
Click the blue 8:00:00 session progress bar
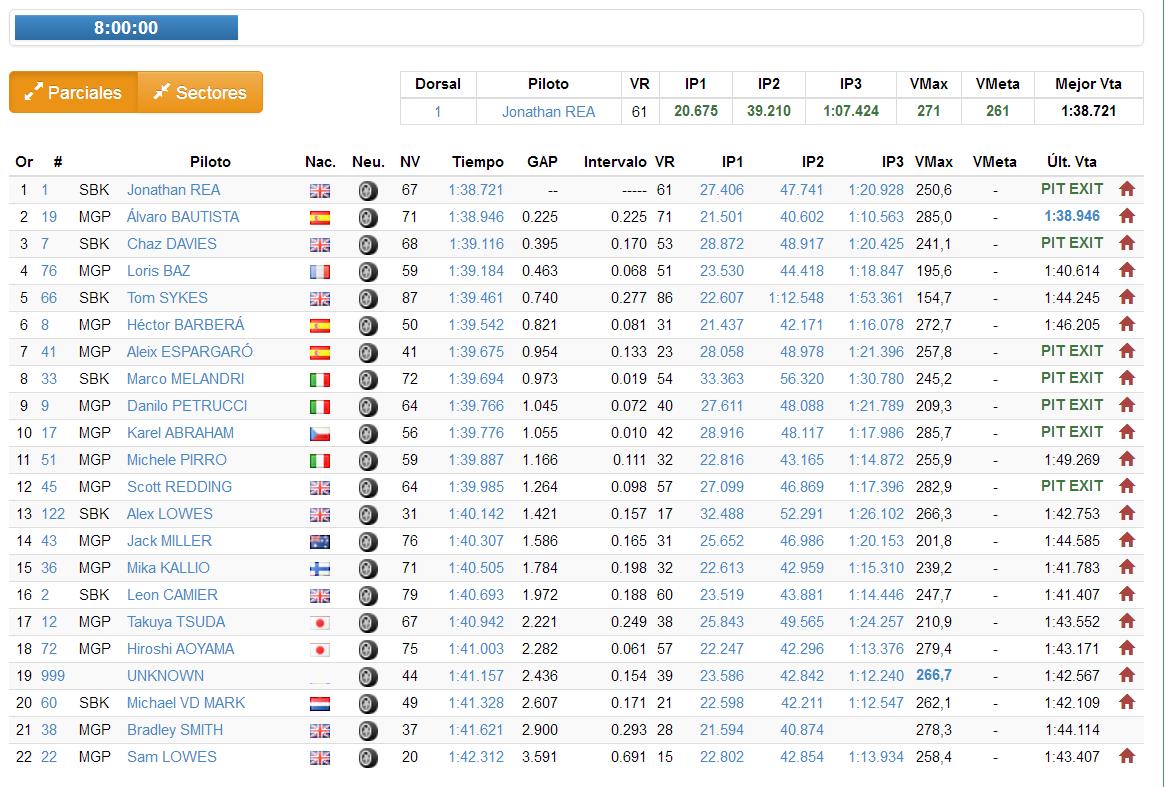pyautogui.click(x=126, y=28)
